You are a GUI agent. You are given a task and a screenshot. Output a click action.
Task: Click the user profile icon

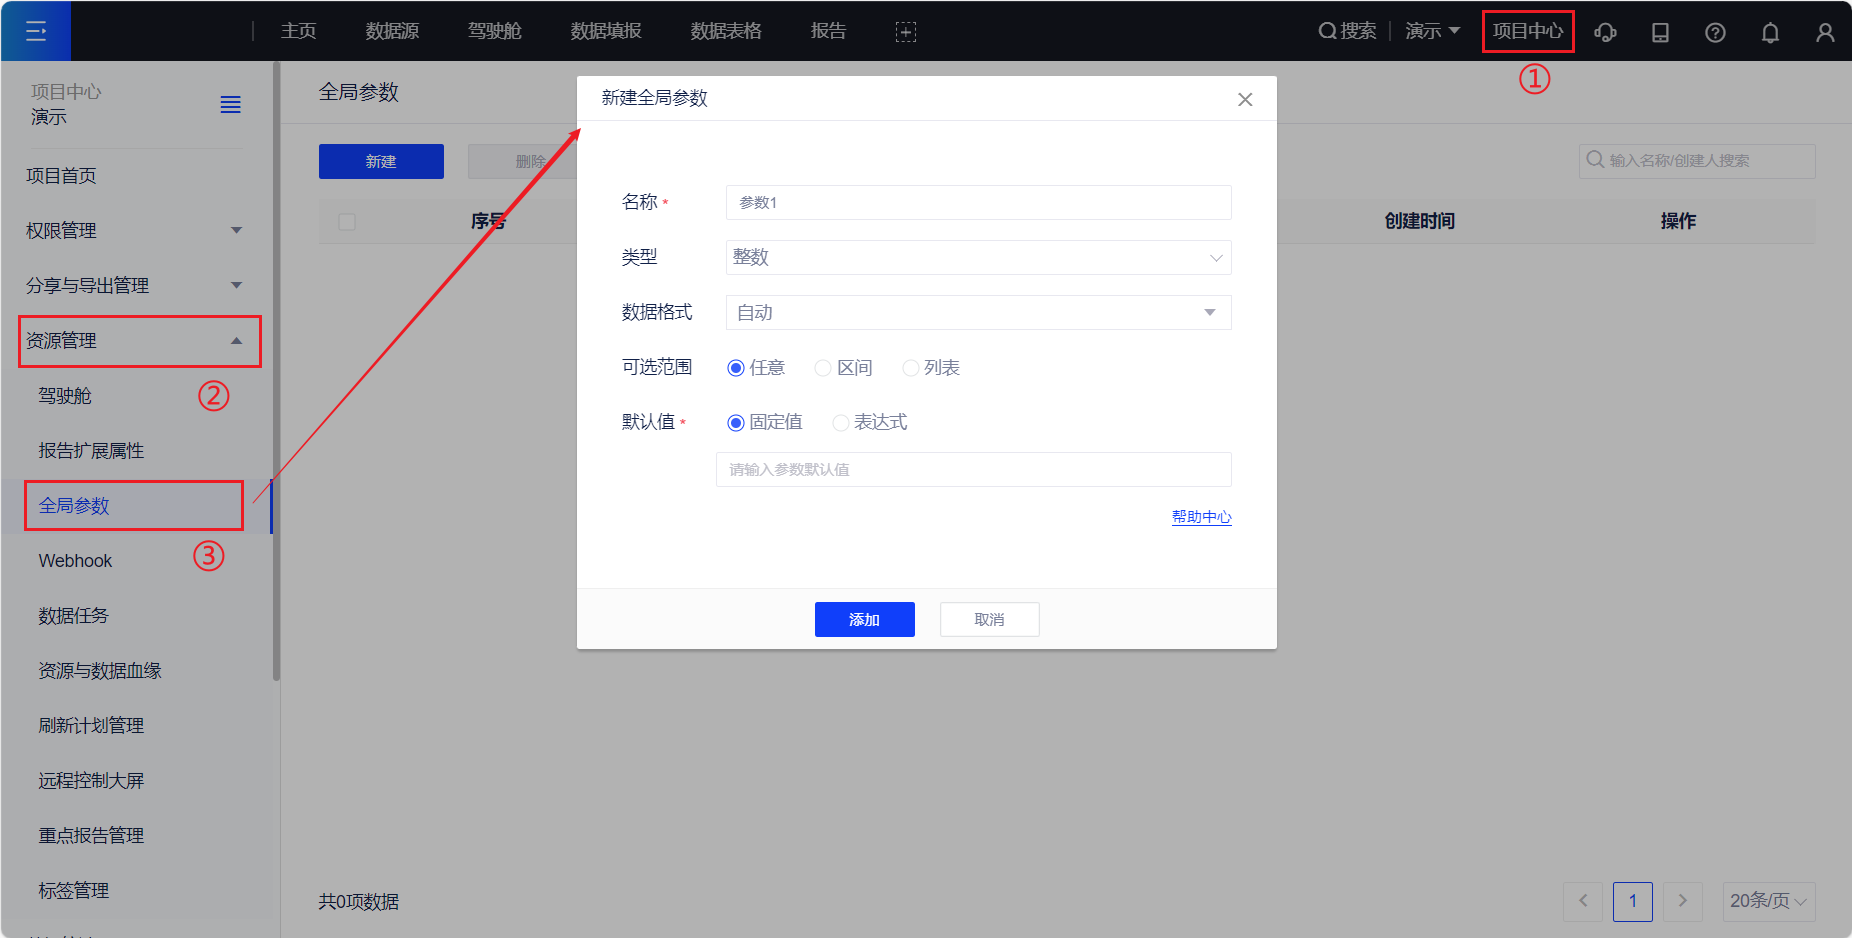(1825, 32)
